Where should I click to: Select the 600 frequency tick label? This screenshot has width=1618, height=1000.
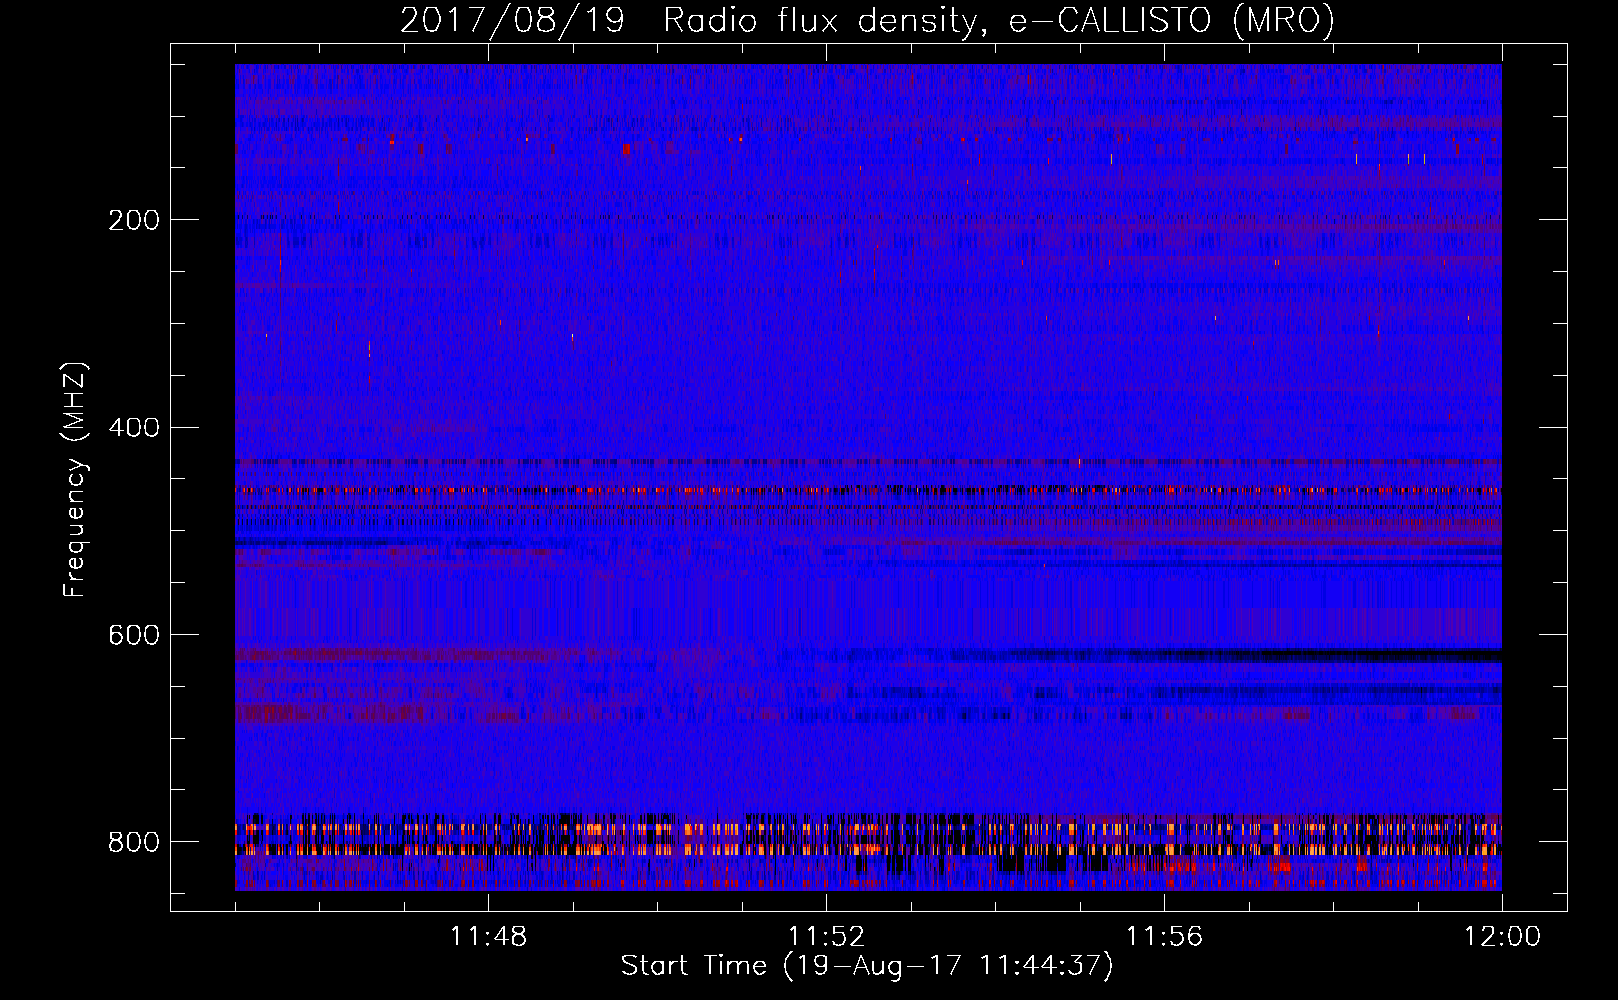[x=134, y=636]
